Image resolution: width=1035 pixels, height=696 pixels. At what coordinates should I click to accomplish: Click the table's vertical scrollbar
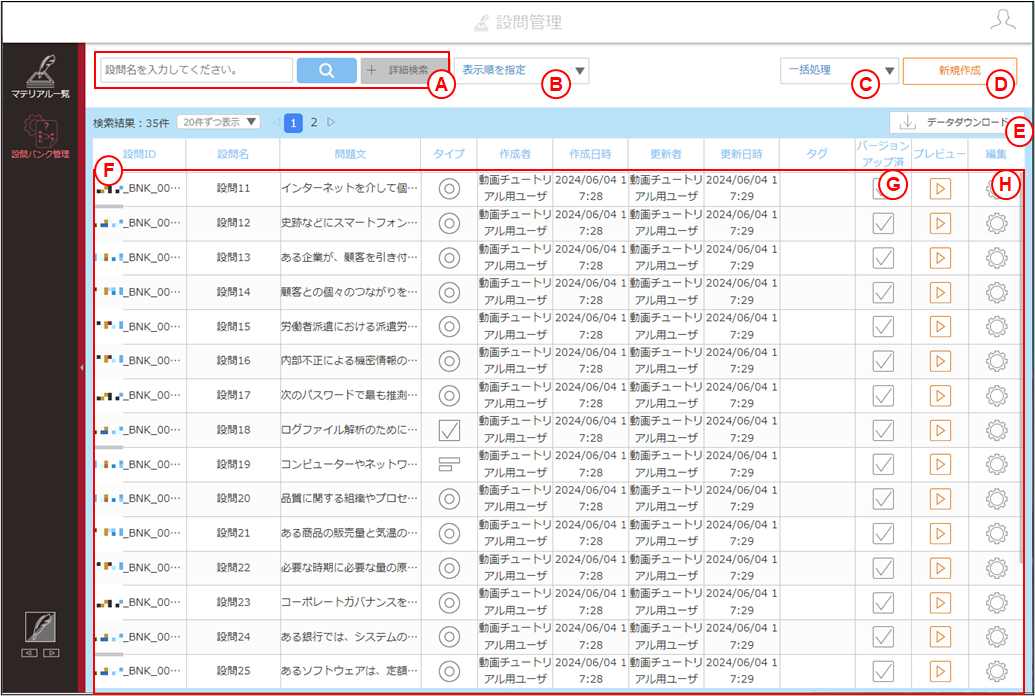coord(1024,370)
